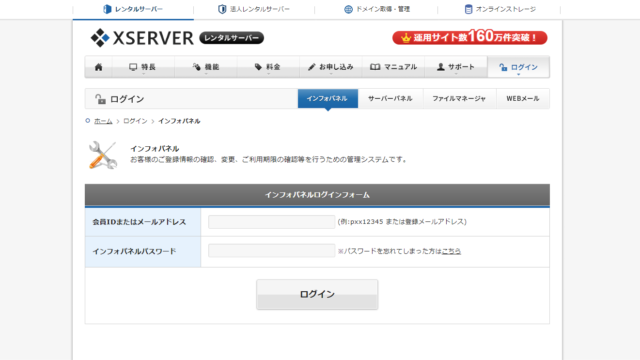Open the 機能 menu

pos(206,67)
